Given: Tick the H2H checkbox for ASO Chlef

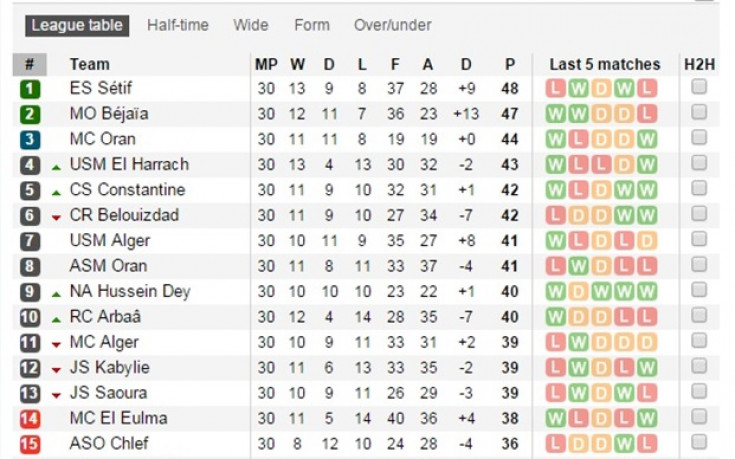Looking at the screenshot, I should (699, 442).
